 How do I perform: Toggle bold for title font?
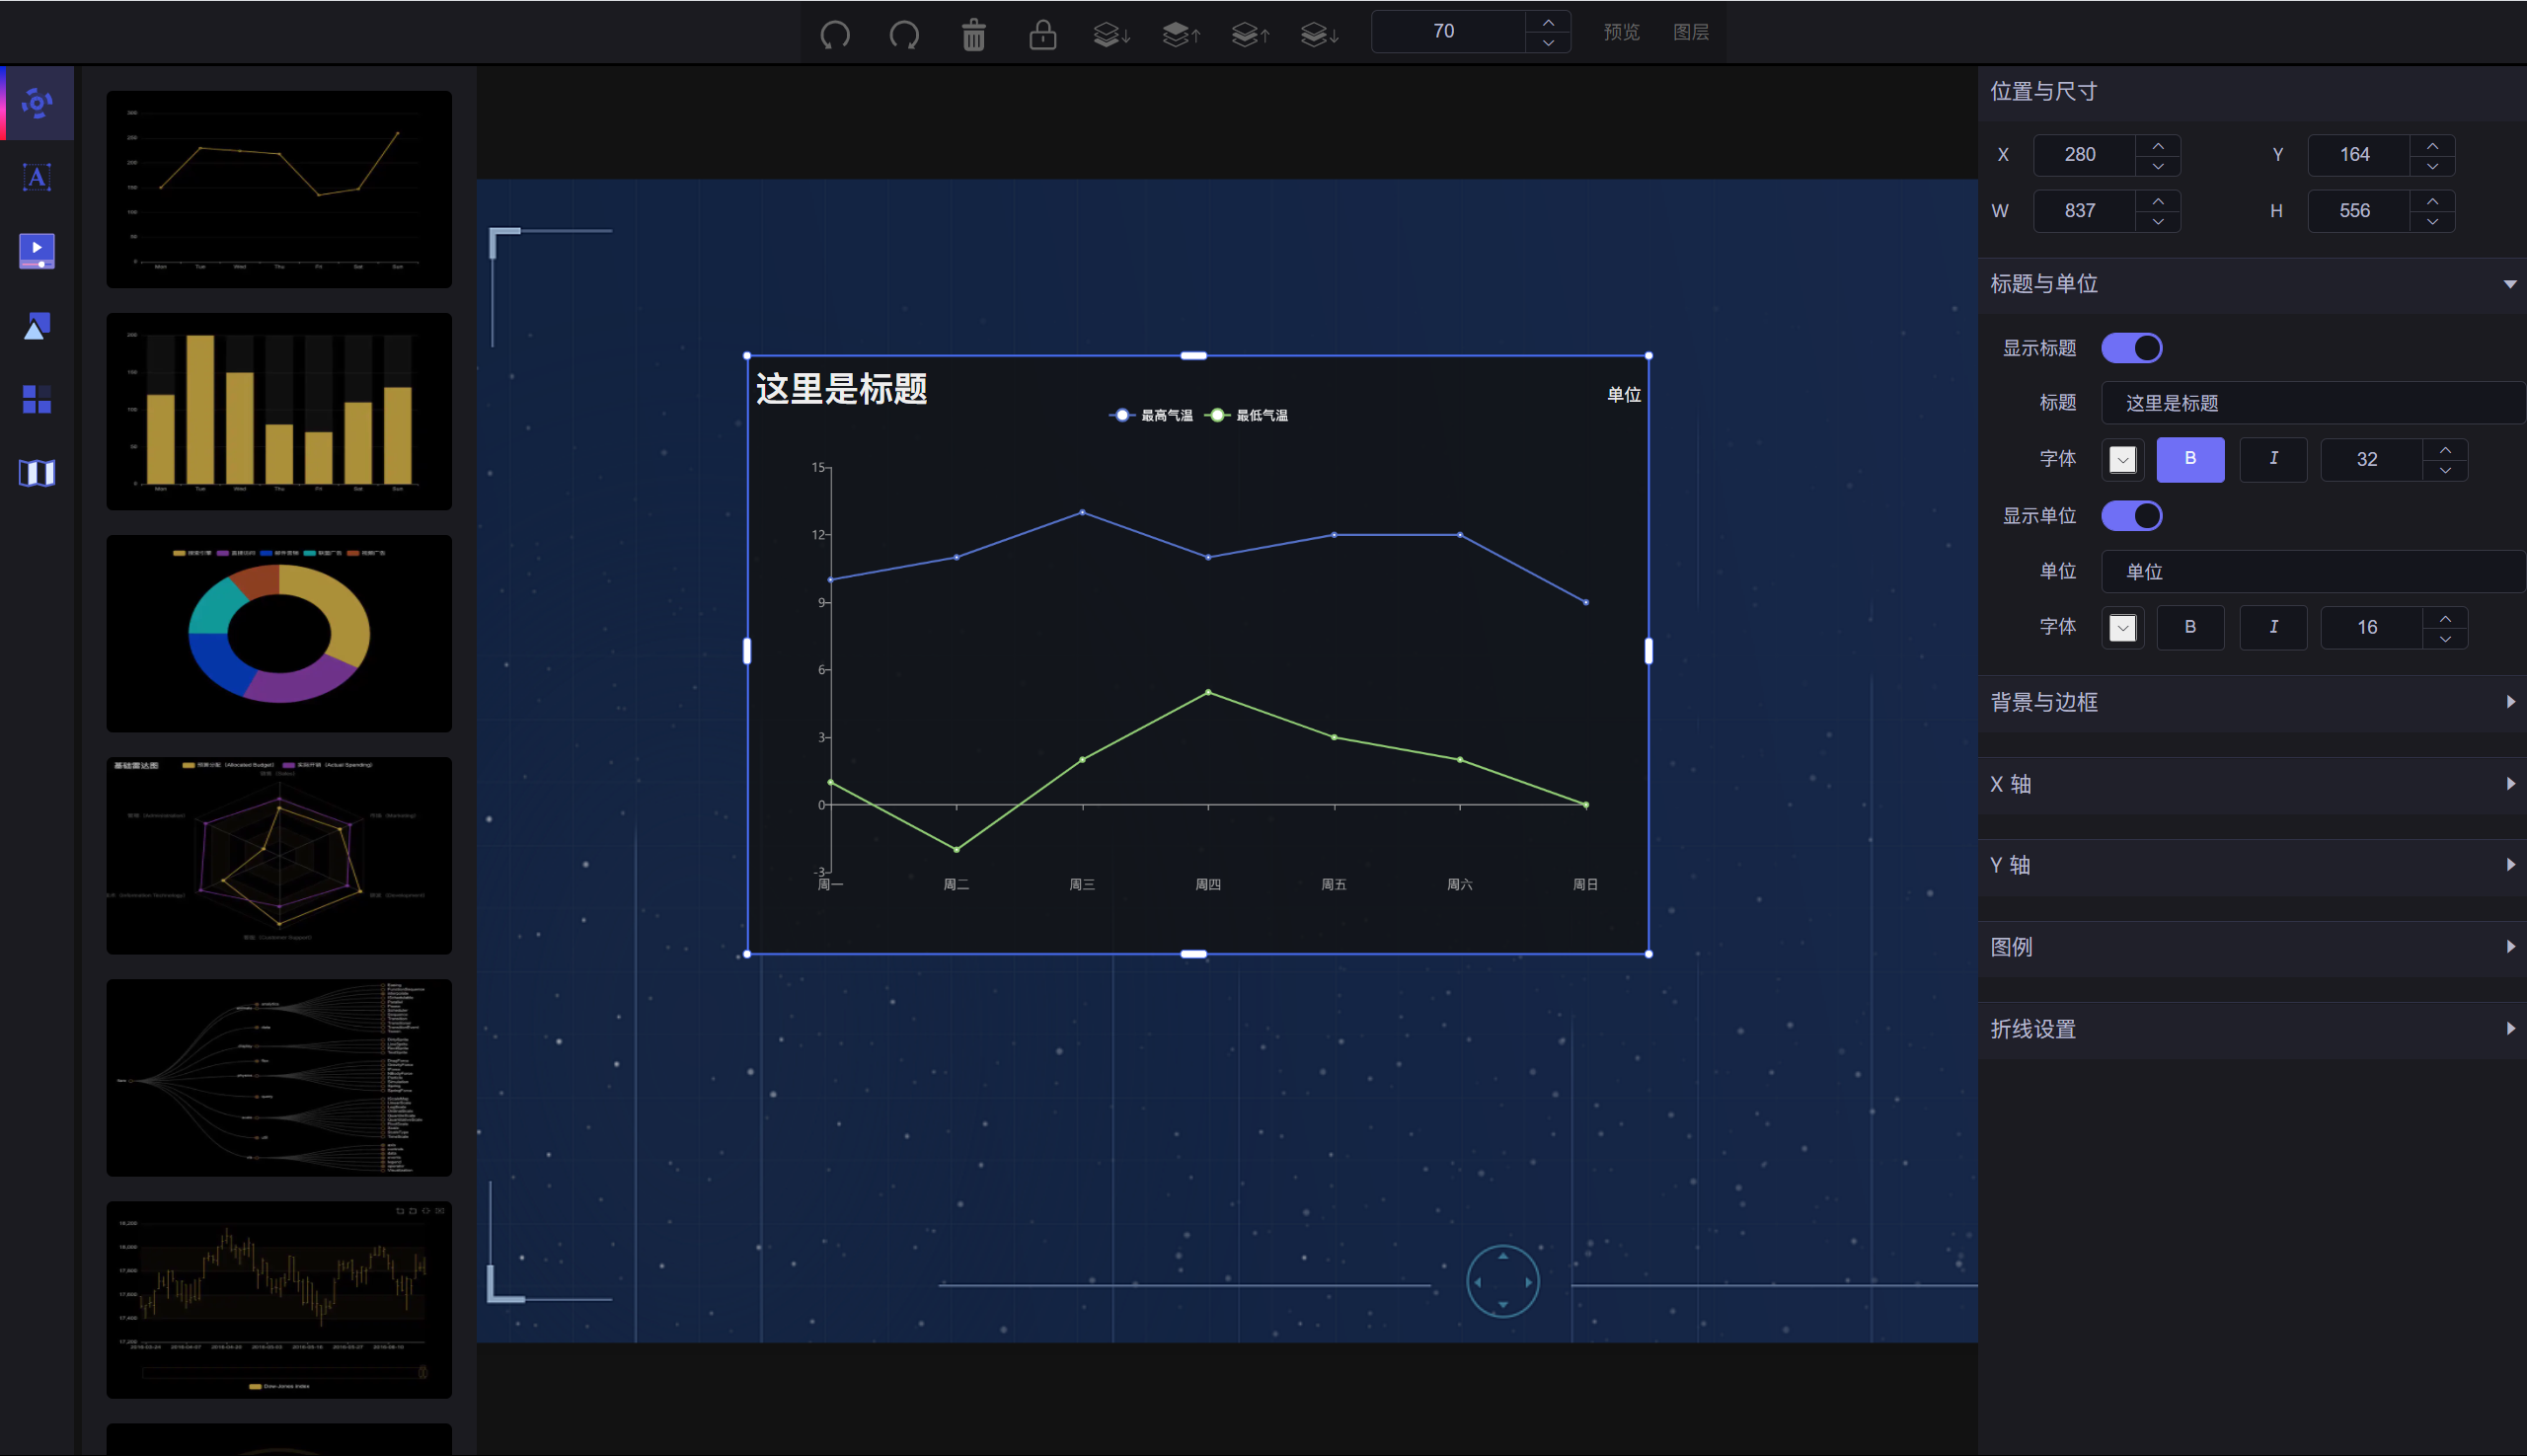coord(2190,459)
